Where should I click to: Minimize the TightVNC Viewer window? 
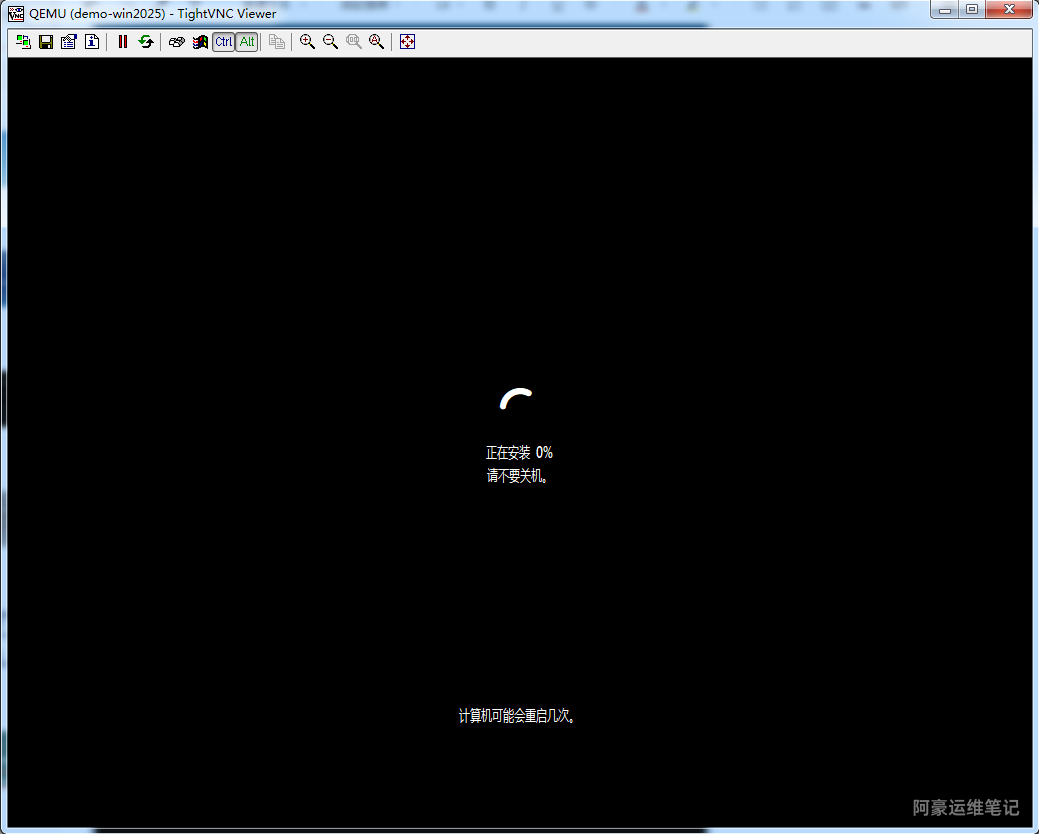(x=945, y=10)
